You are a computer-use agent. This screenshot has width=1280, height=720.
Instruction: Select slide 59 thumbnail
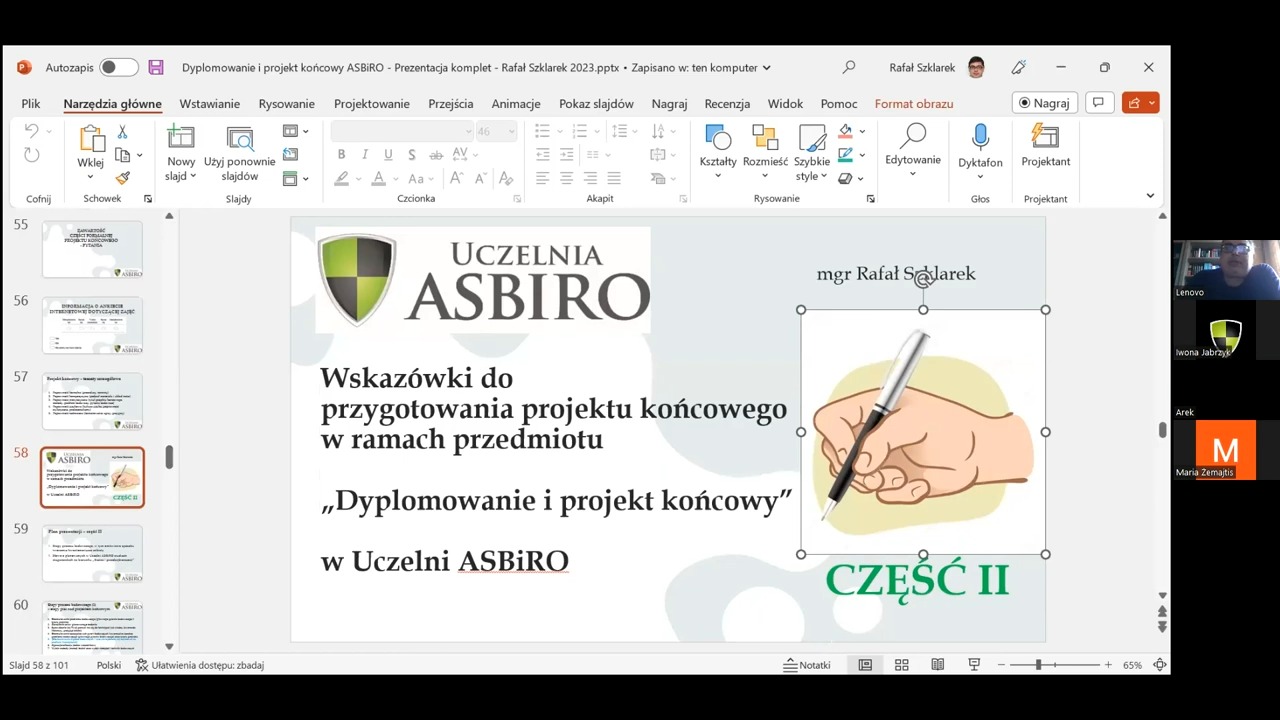tap(92, 553)
